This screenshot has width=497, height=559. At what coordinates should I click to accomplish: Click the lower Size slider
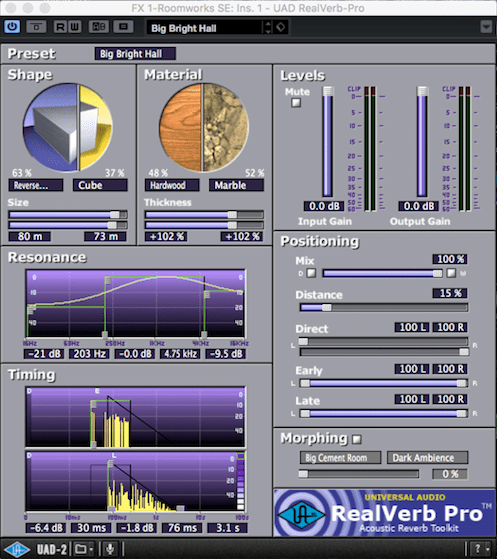pos(68,225)
